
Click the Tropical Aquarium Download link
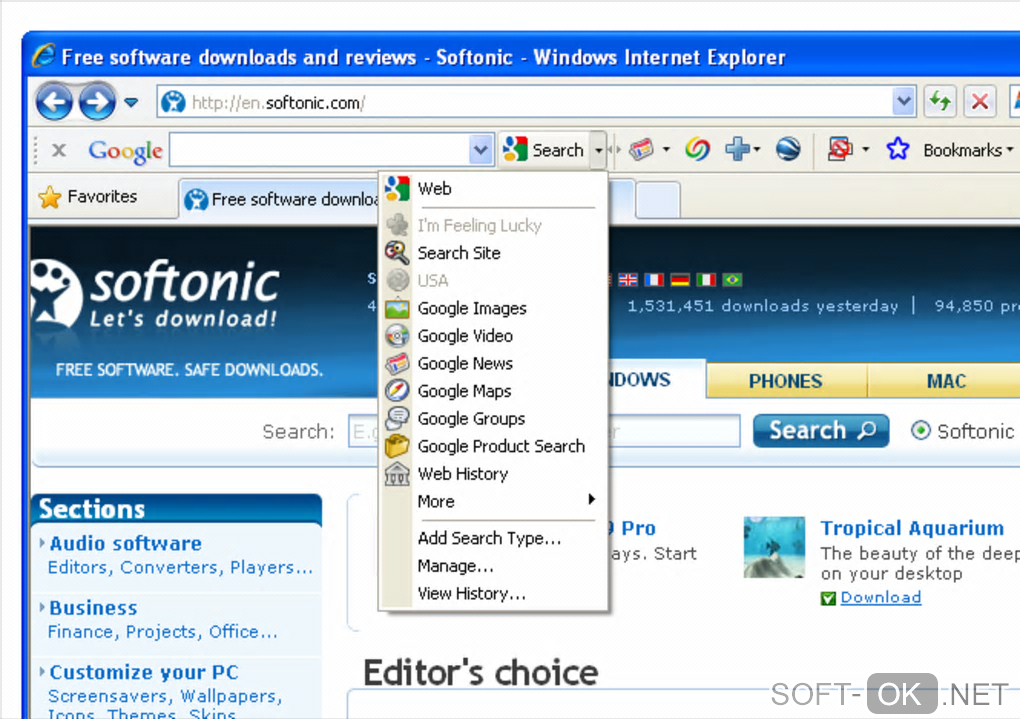tap(881, 597)
